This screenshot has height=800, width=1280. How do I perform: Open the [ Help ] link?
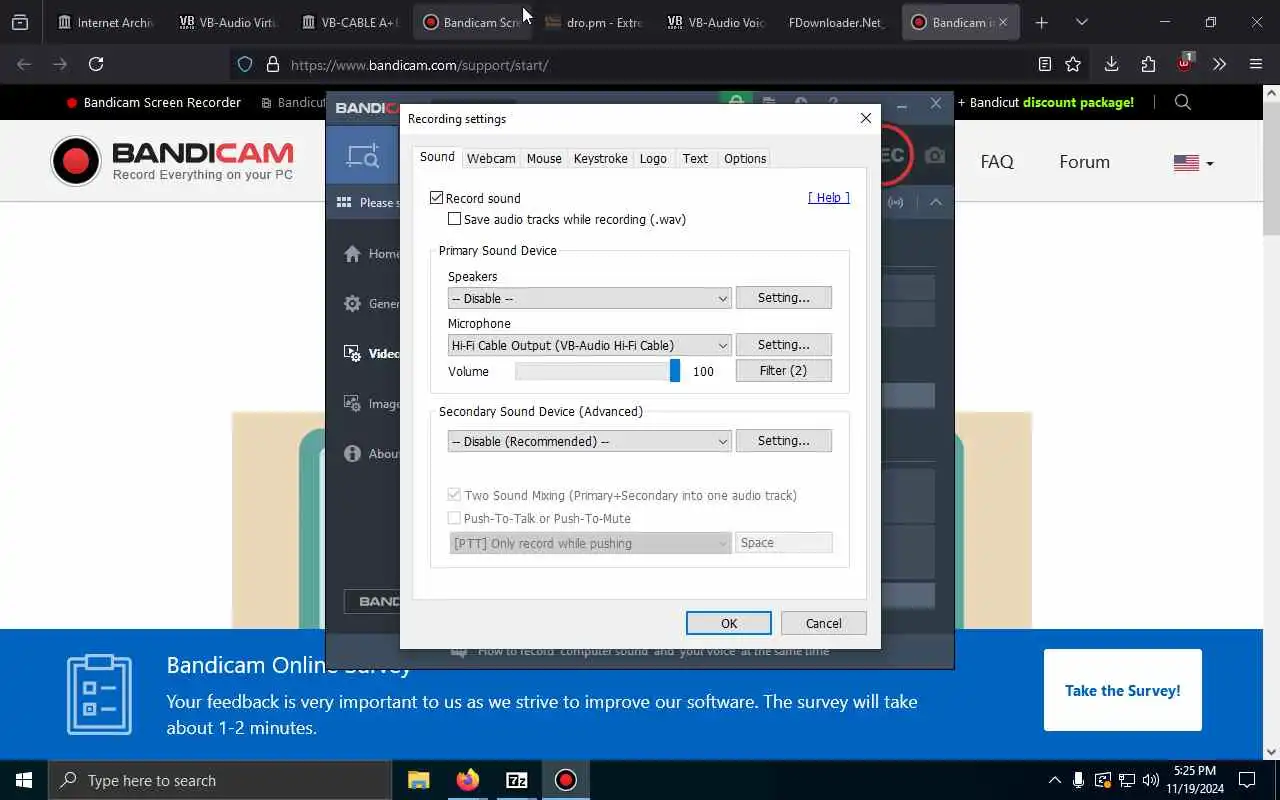pyautogui.click(x=829, y=197)
